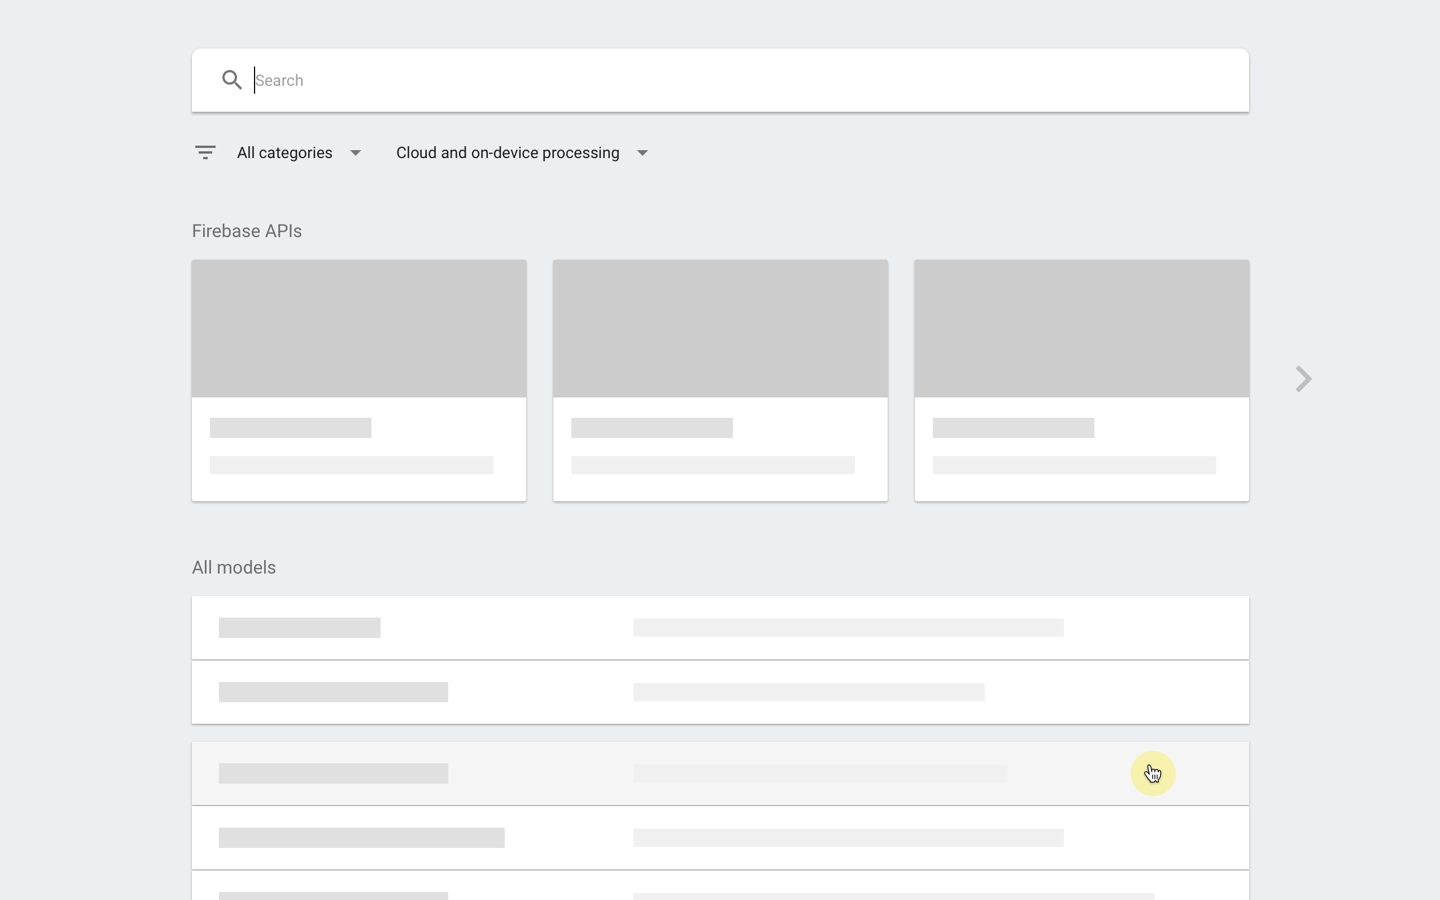Screen dimensions: 1440x900
Task: Click the middle Firebase card's title placeholder
Action: (x=652, y=428)
